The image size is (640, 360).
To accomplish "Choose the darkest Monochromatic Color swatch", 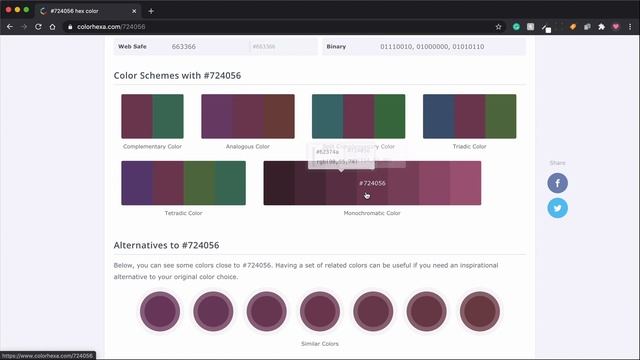I will (x=279, y=183).
